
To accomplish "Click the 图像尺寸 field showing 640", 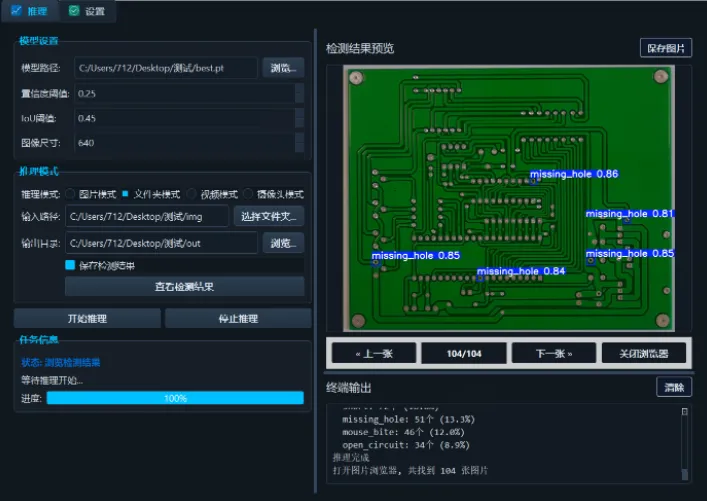I will [x=188, y=143].
